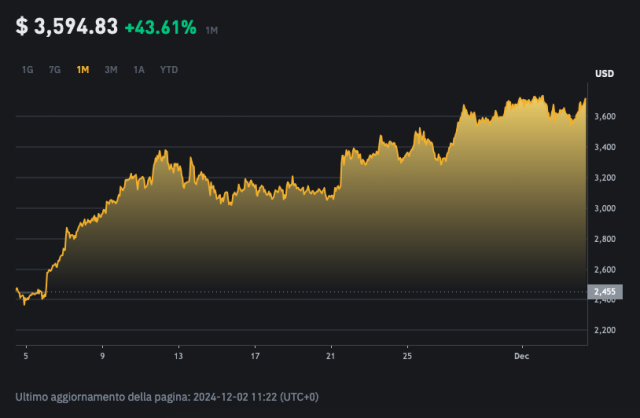Click the date marker 25 on x-axis
640x418 pixels.
click(407, 355)
